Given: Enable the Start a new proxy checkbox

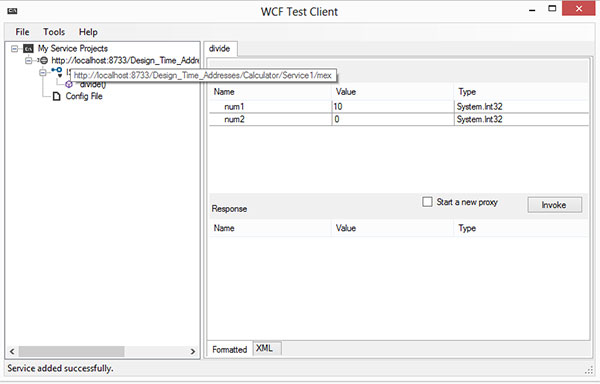Looking at the screenshot, I should point(427,202).
